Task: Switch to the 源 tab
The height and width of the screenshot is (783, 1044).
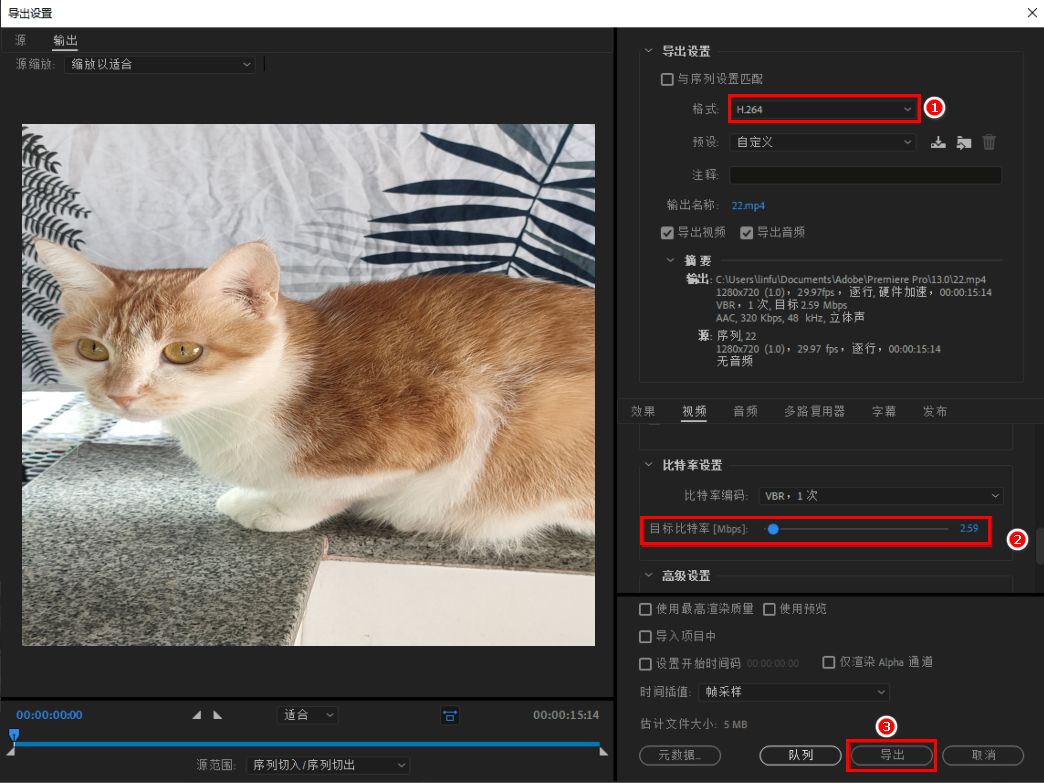Action: [x=19, y=40]
